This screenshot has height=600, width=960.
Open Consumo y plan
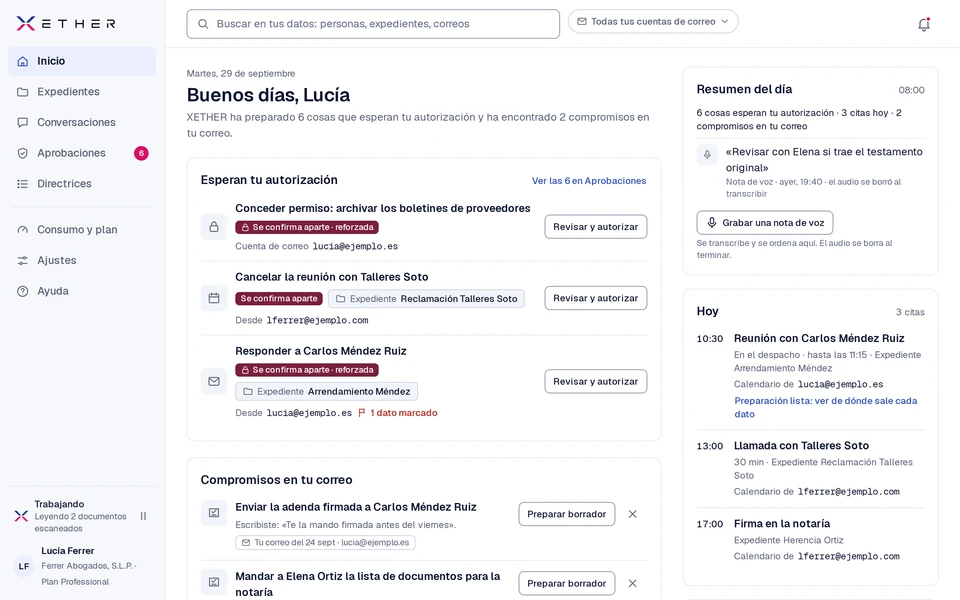coord(82,230)
